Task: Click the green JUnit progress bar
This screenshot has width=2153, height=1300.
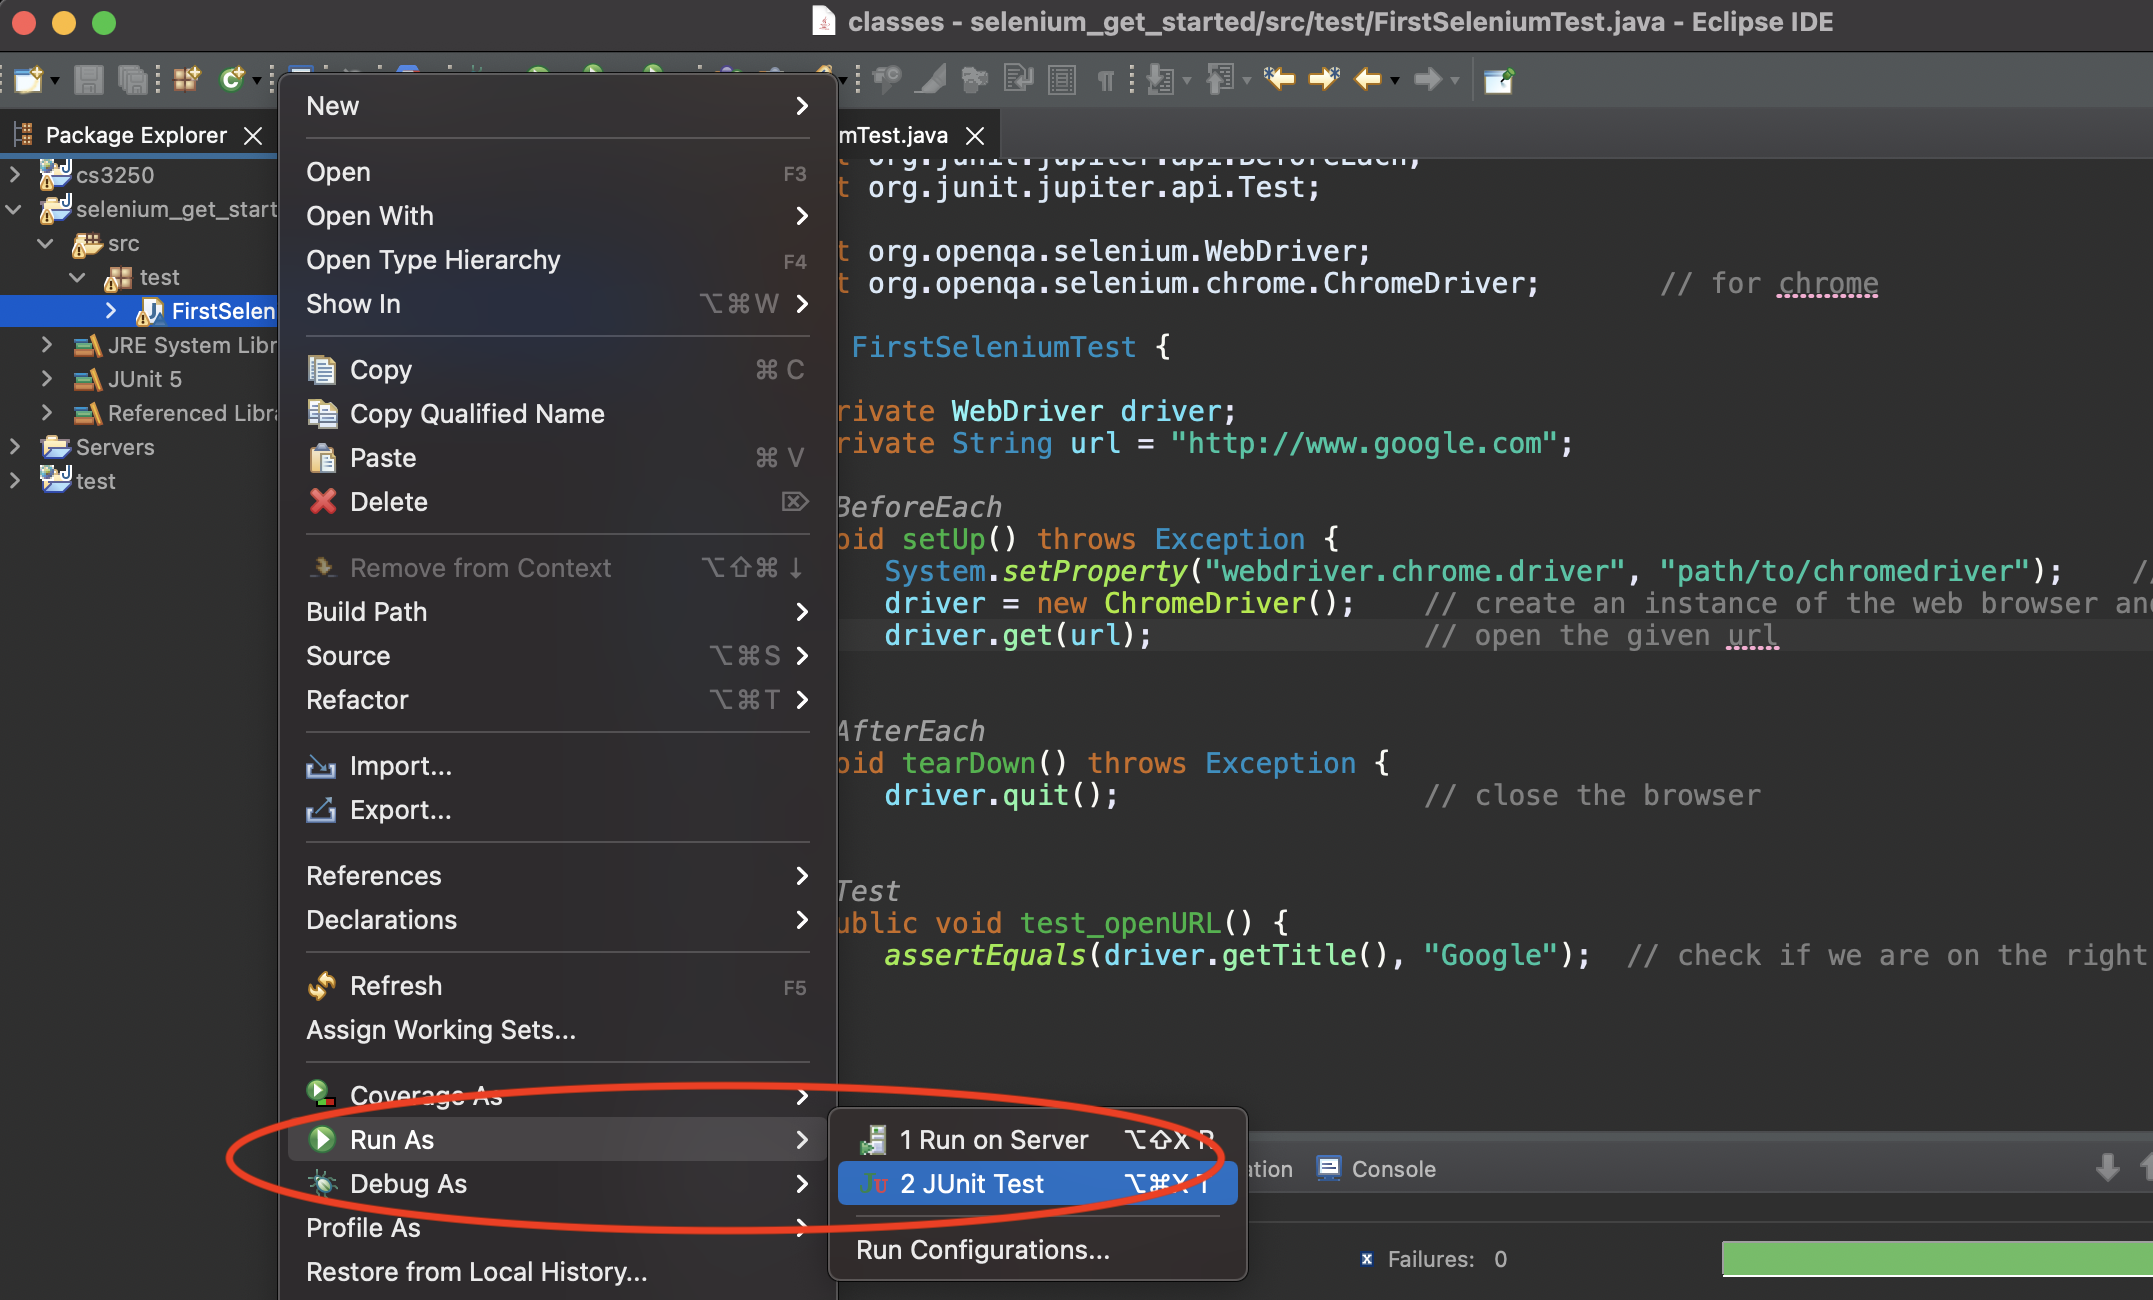Action: pyautogui.click(x=1937, y=1259)
